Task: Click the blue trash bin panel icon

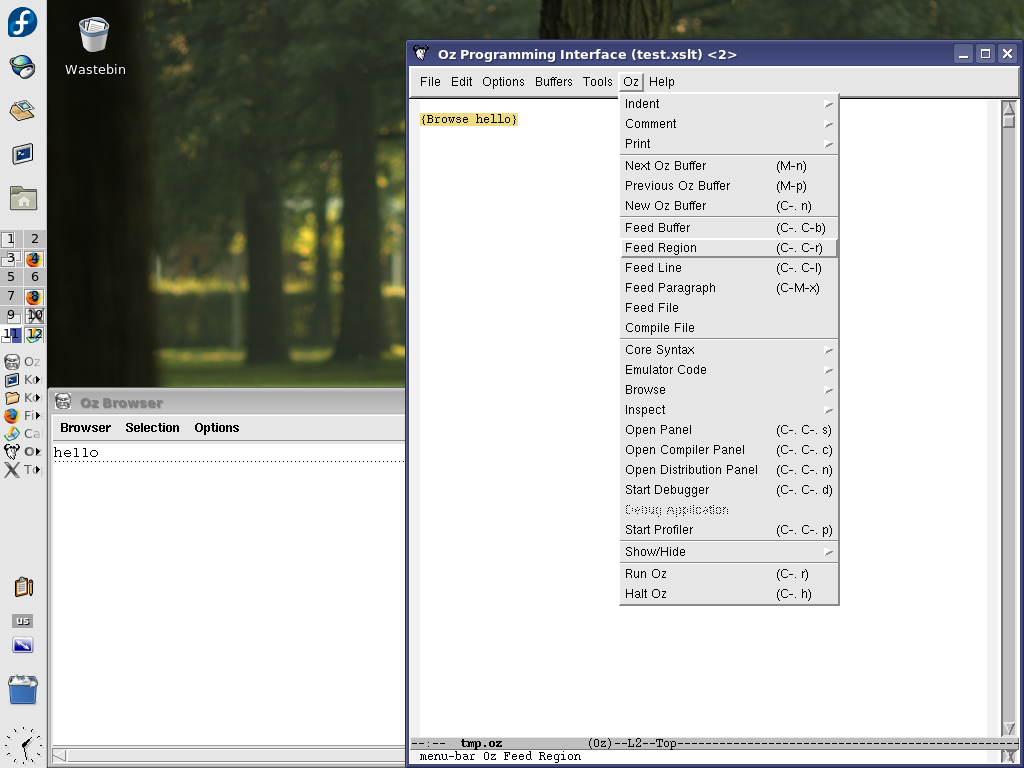Action: tap(22, 689)
